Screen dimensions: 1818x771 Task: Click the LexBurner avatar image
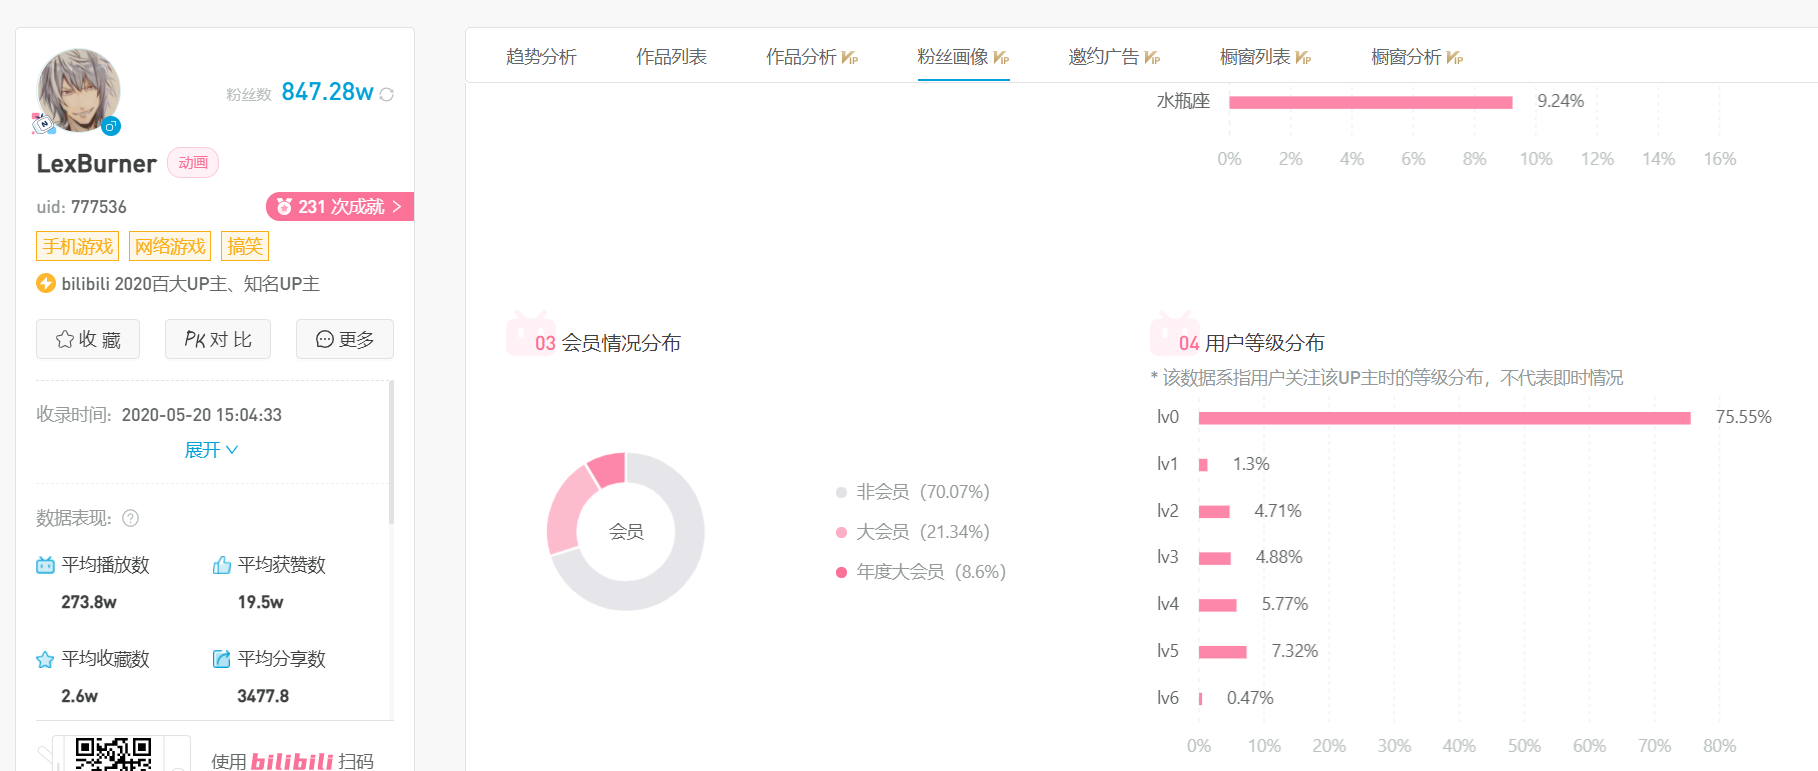[78, 90]
